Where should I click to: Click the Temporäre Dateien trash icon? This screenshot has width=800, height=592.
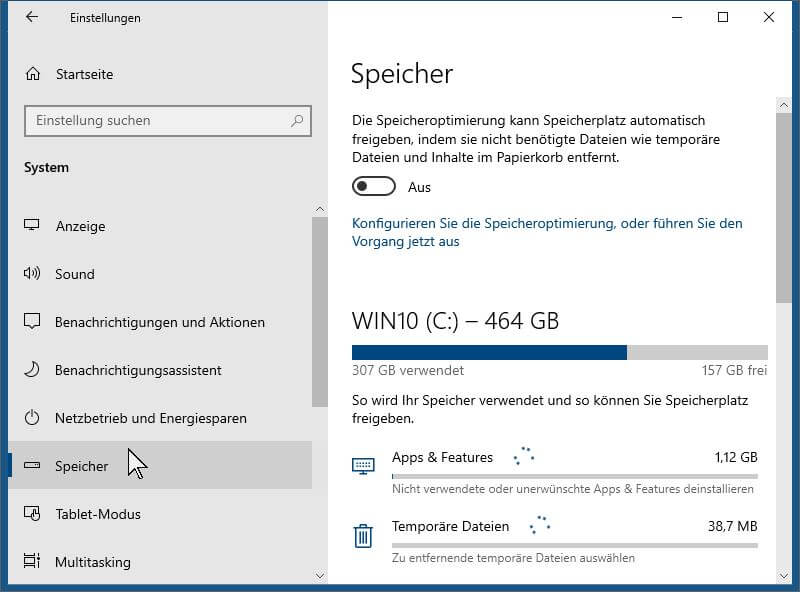(363, 536)
